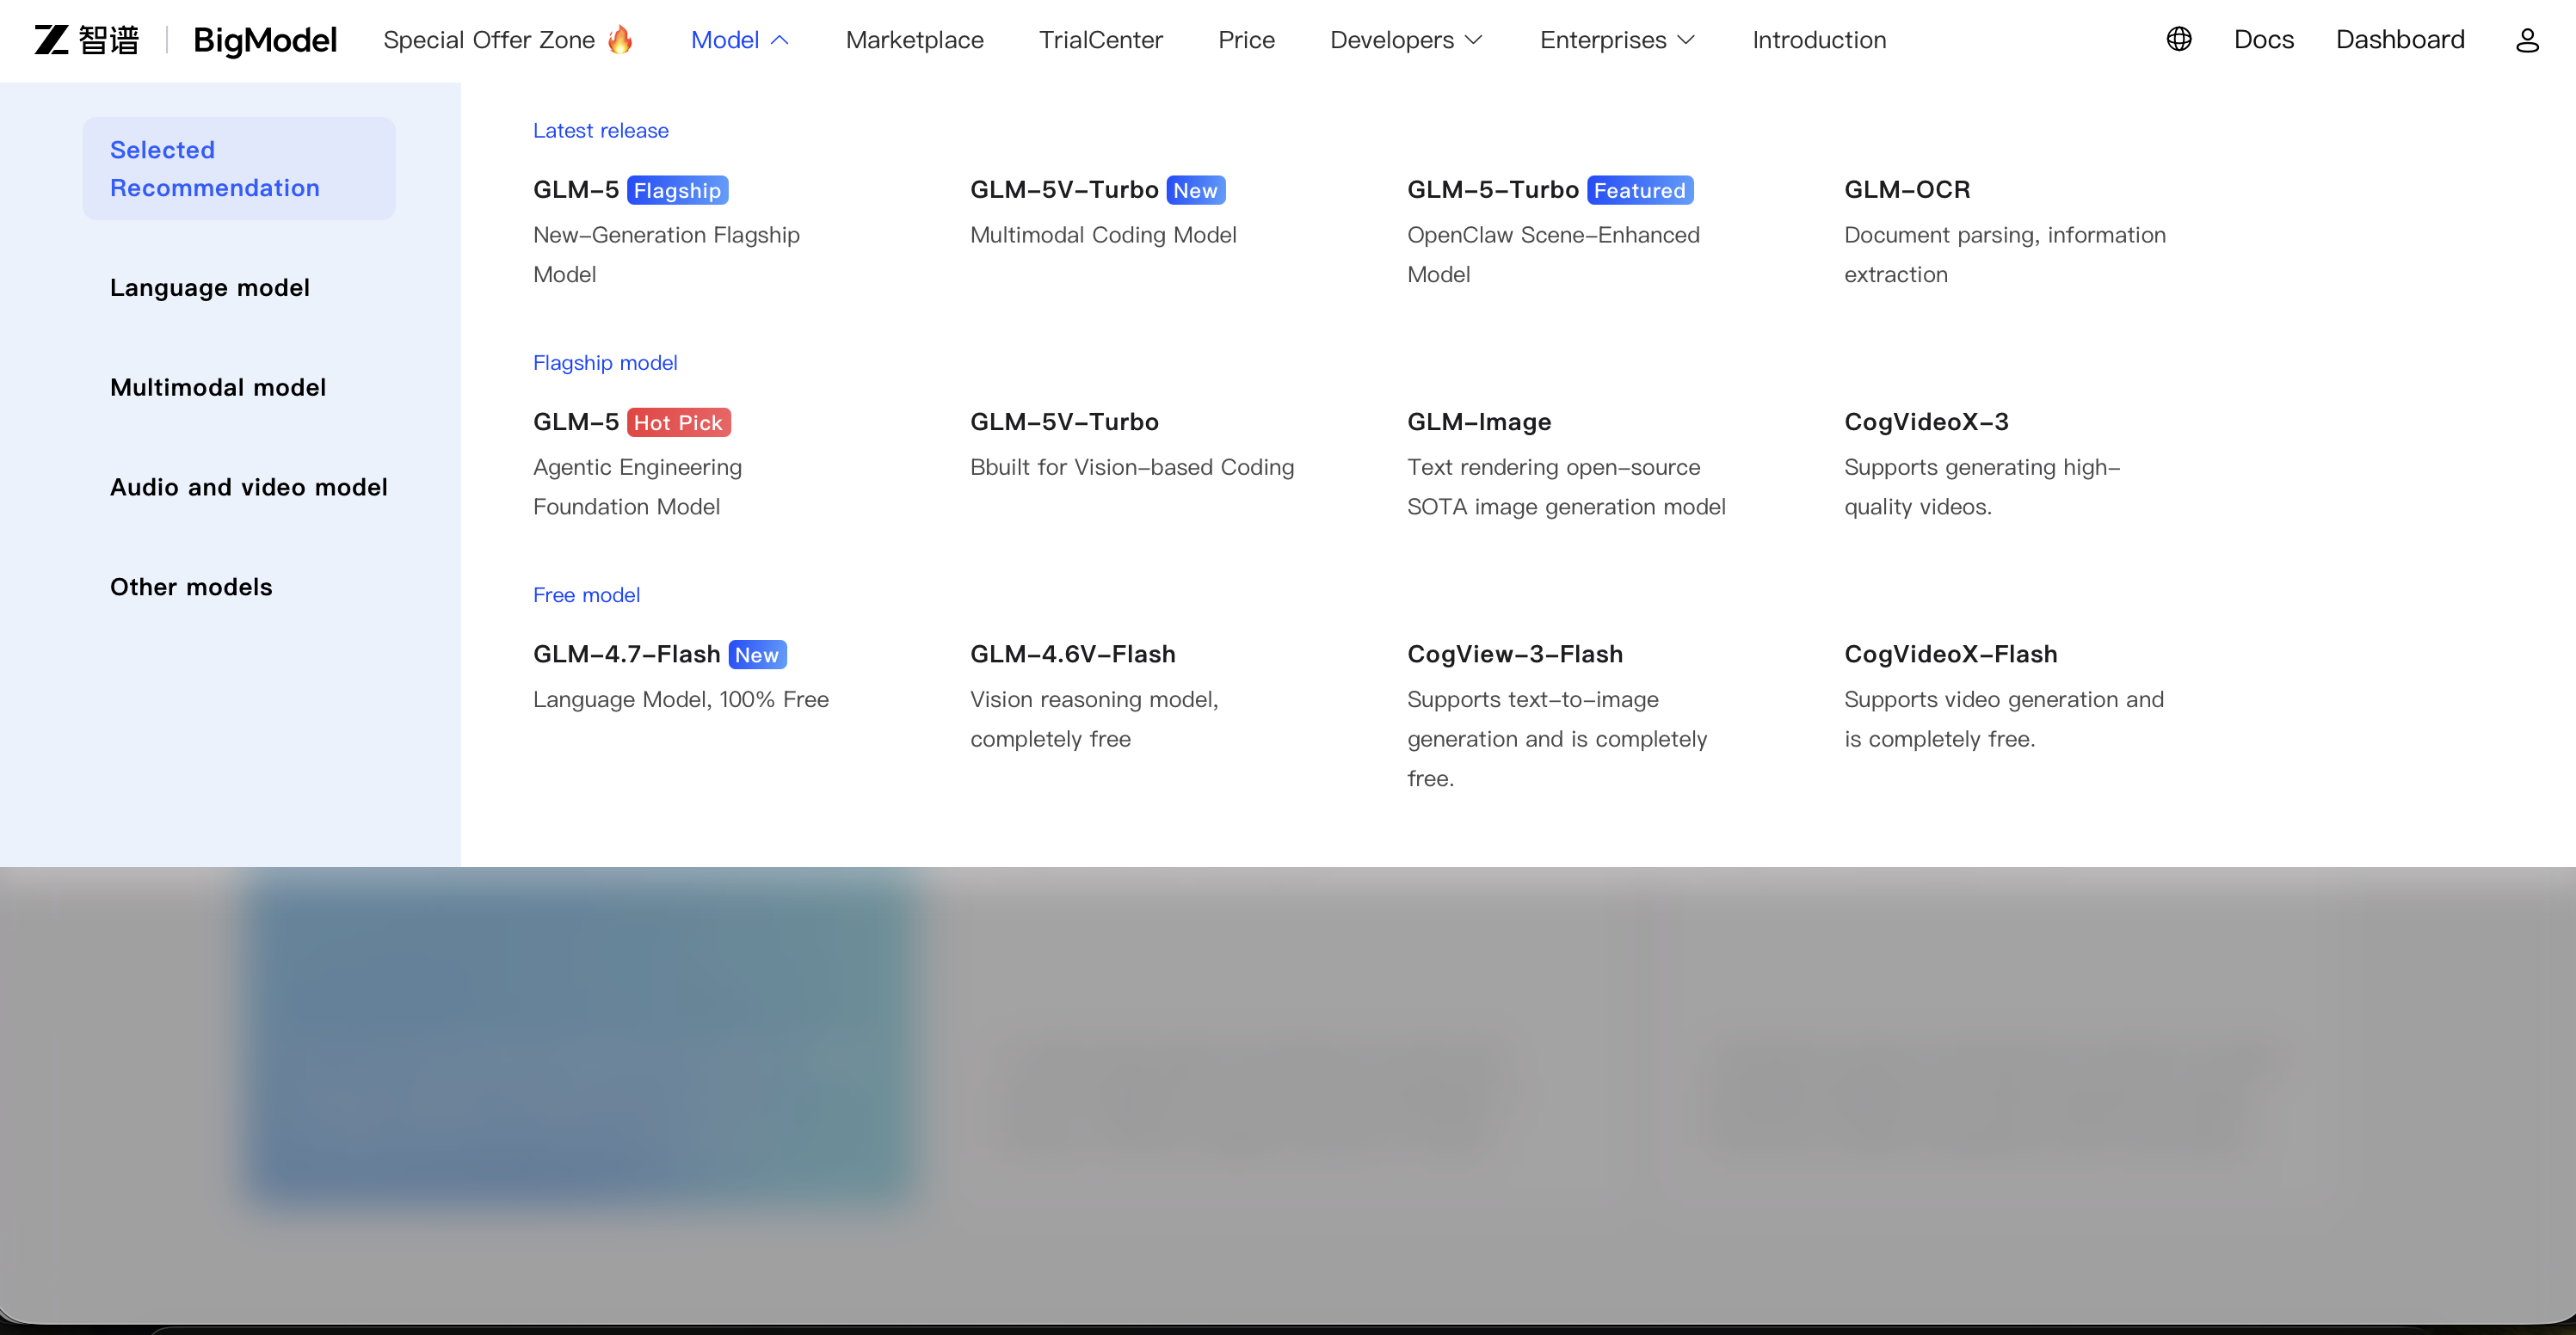The image size is (2576, 1335).
Task: Click 'Supports generating high-quality videos.' text
Action: (1982, 487)
